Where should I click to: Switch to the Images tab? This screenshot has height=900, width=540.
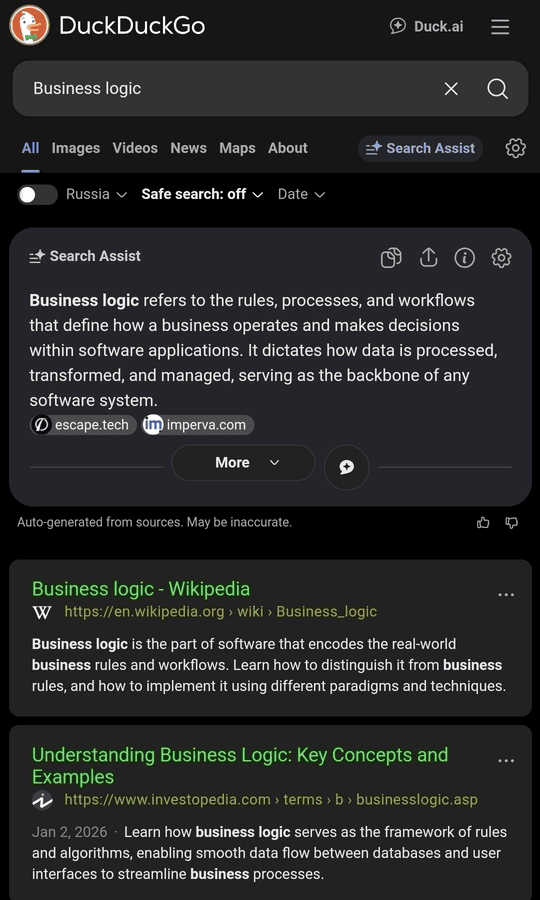pos(76,148)
